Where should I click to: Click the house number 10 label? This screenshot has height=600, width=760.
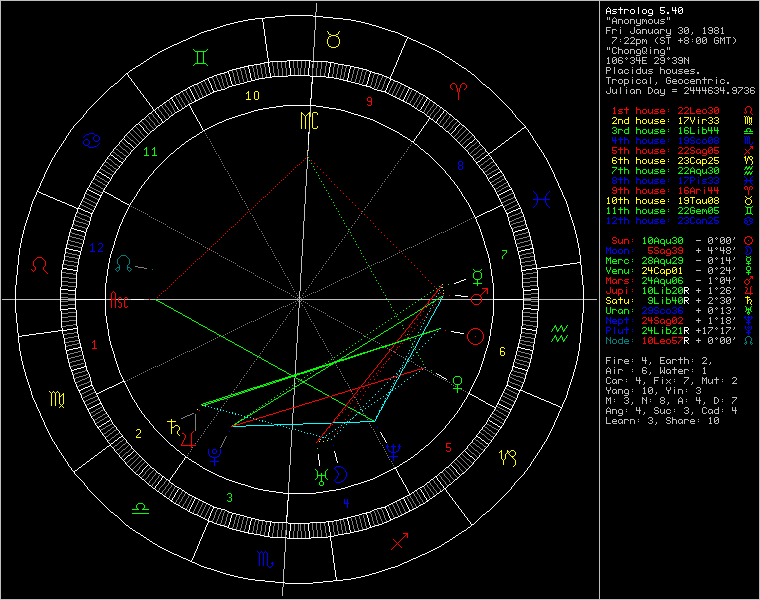click(253, 96)
